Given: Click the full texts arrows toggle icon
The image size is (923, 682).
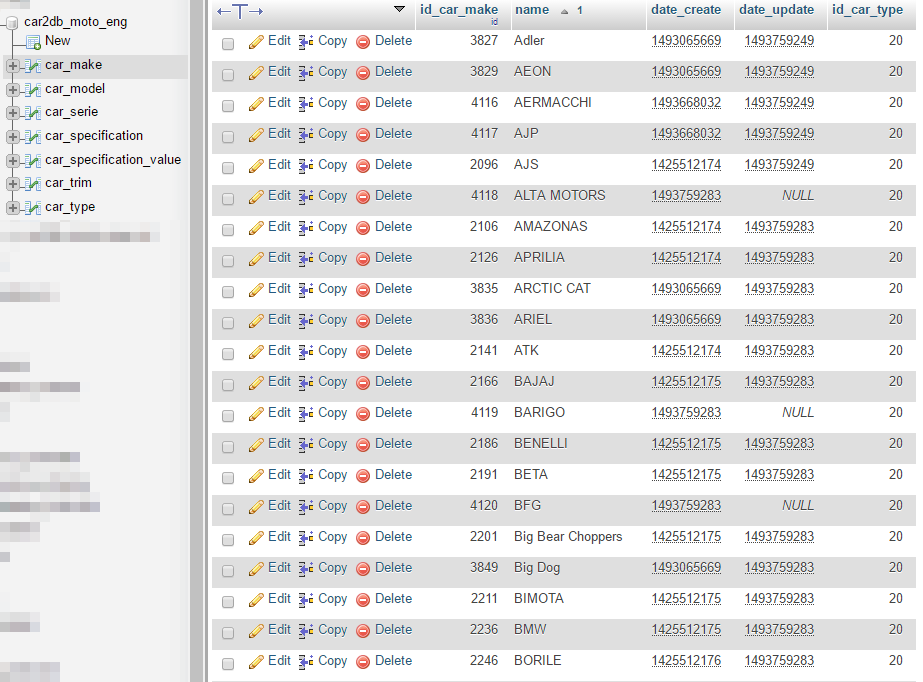Looking at the screenshot, I should pyautogui.click(x=240, y=11).
